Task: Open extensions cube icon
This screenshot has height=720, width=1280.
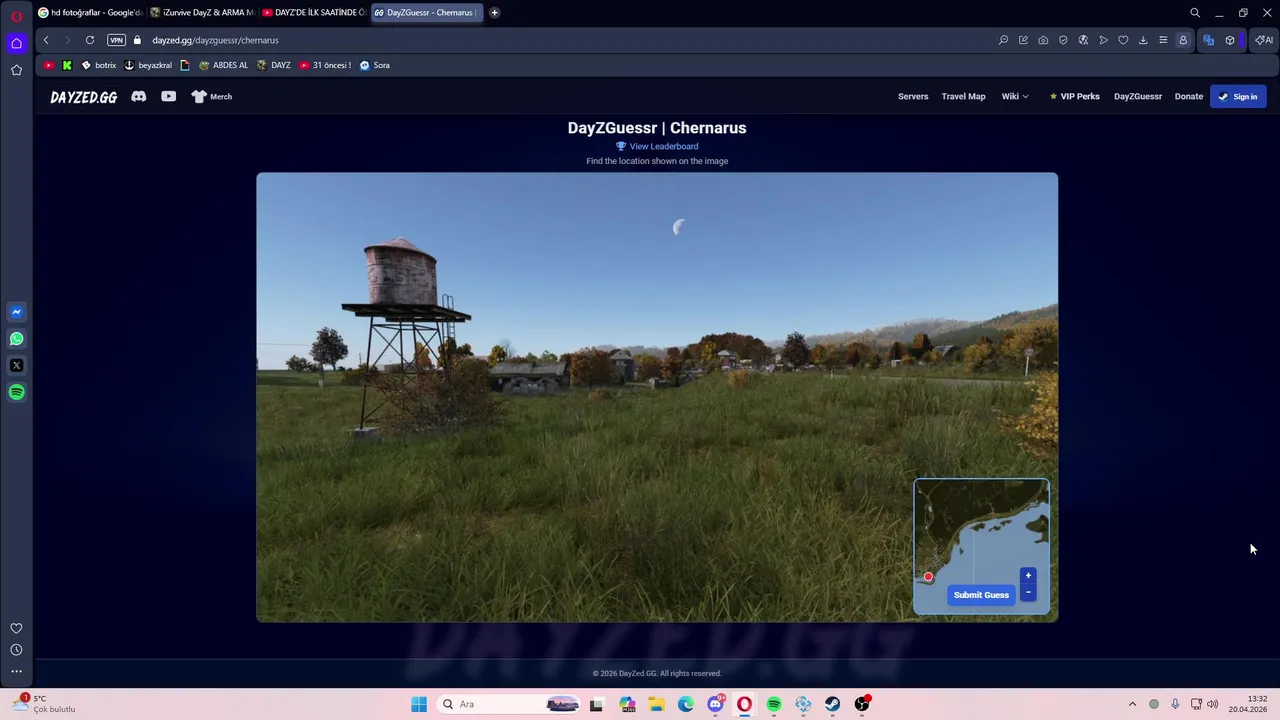Action: point(1230,40)
